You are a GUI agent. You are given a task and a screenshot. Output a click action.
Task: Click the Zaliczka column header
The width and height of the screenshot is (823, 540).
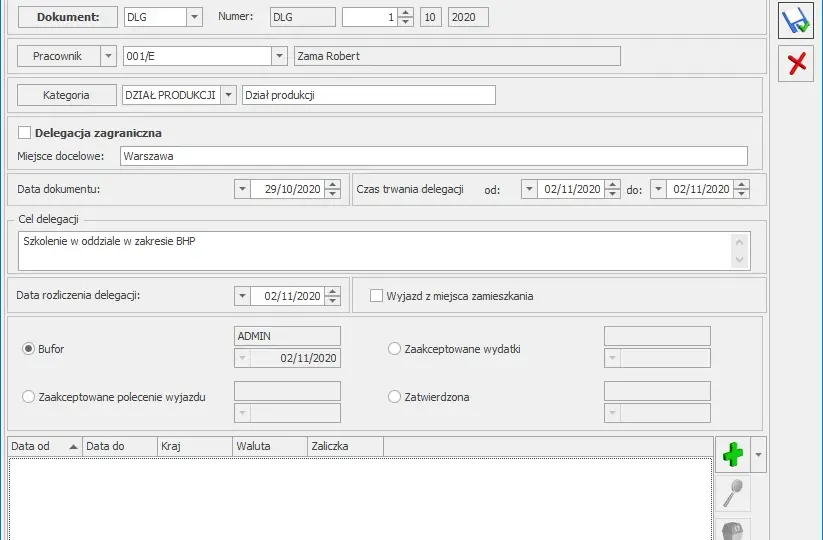pyautogui.click(x=345, y=447)
